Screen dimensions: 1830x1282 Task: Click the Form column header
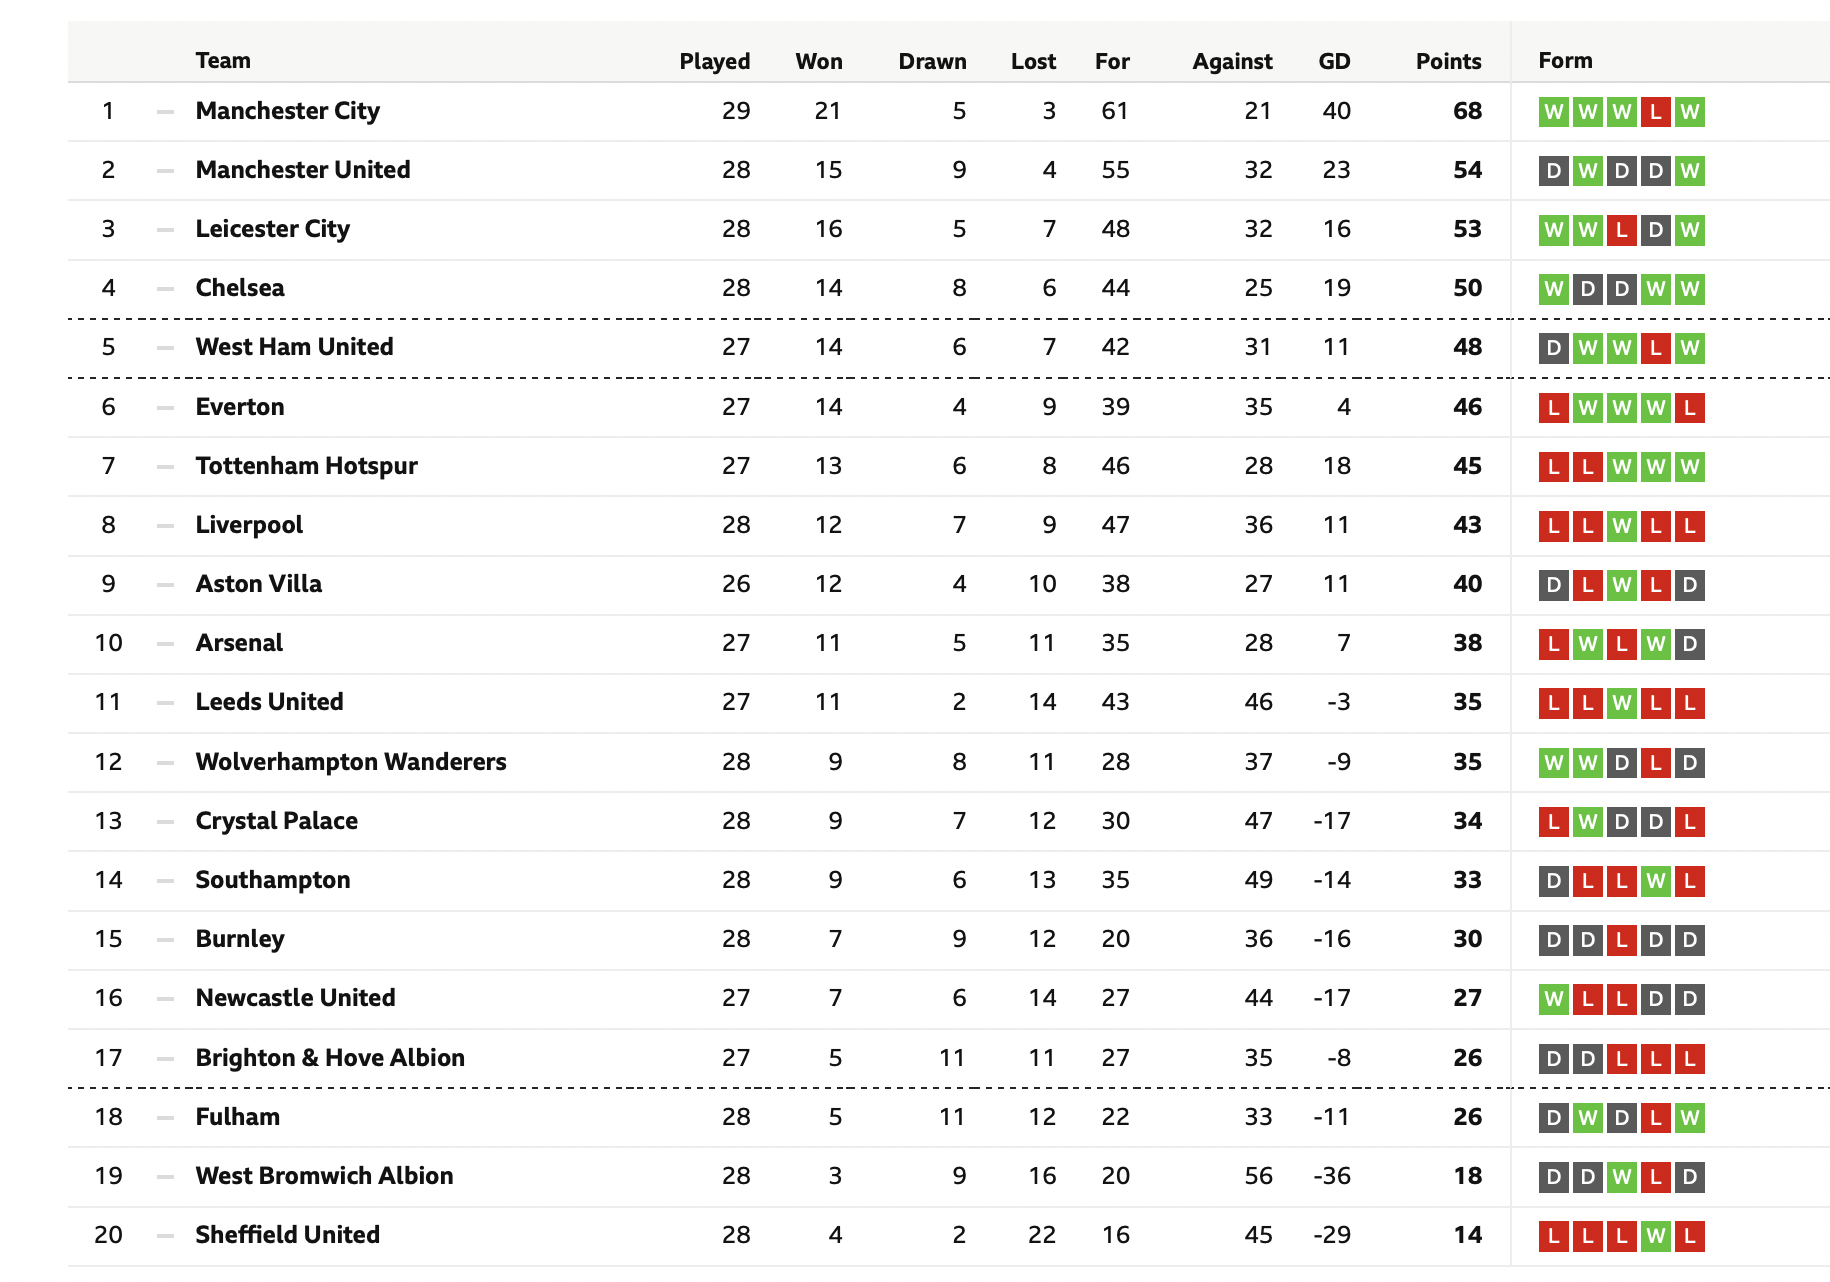point(1565,60)
